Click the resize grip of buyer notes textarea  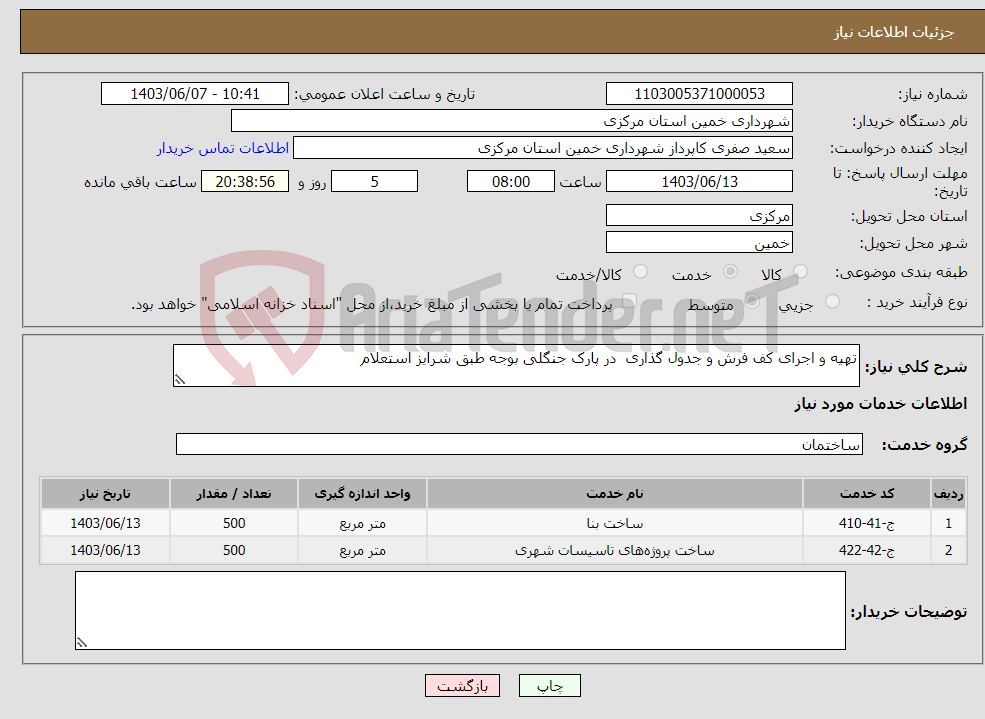pos(82,642)
